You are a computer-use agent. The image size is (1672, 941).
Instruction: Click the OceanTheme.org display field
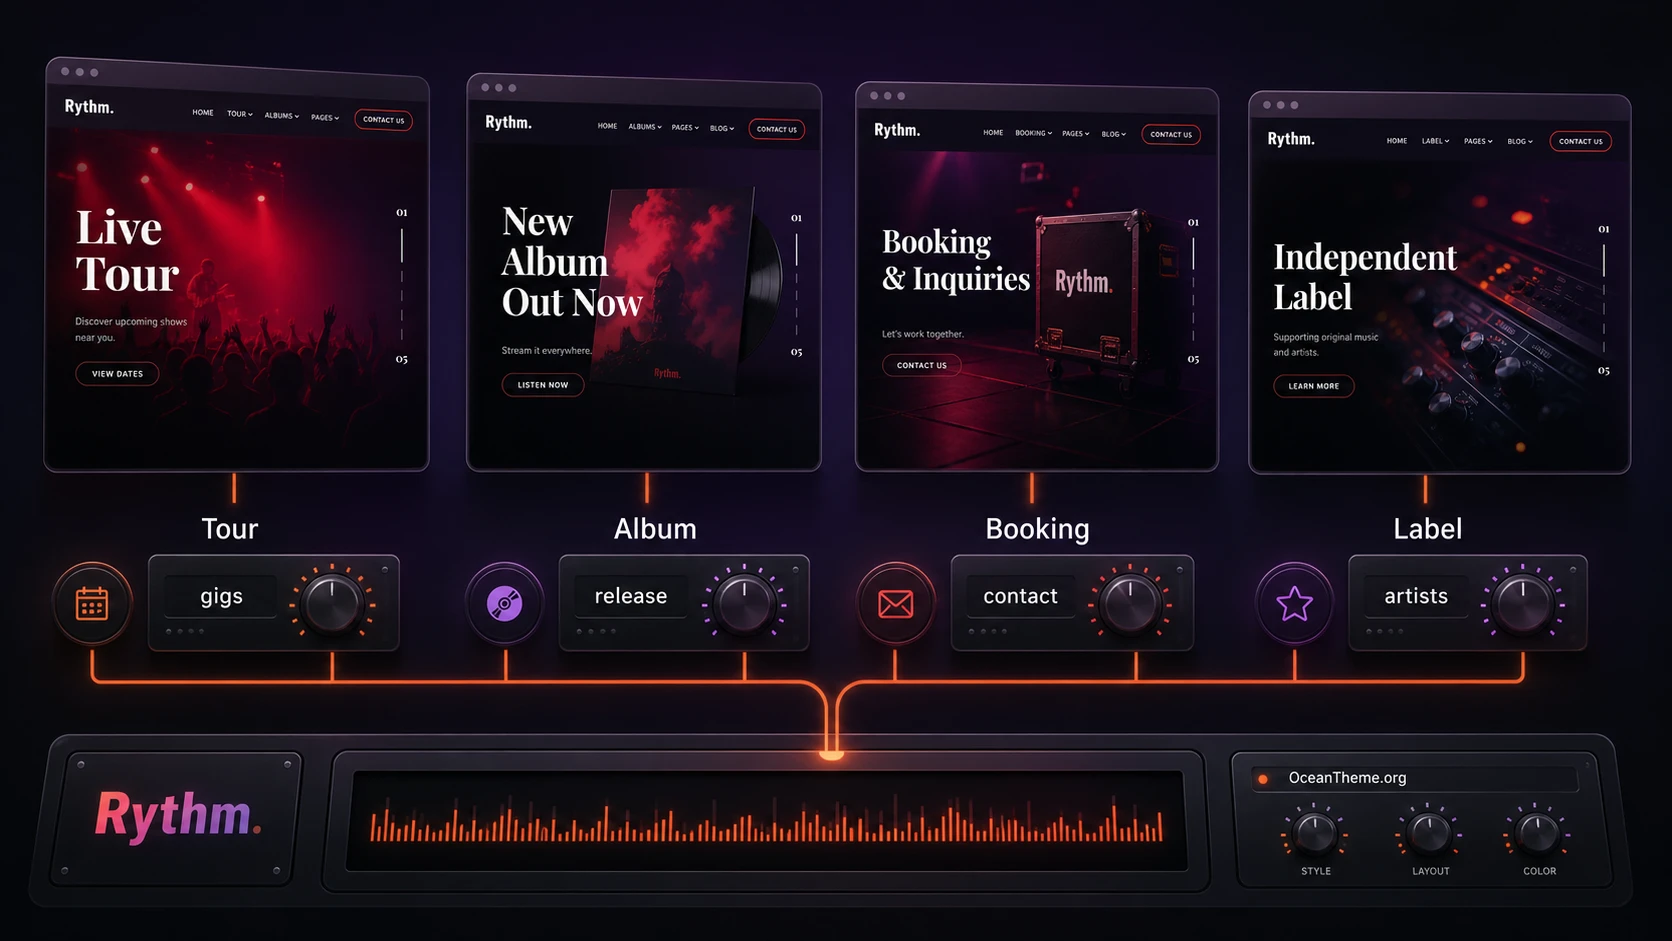coord(1414,778)
